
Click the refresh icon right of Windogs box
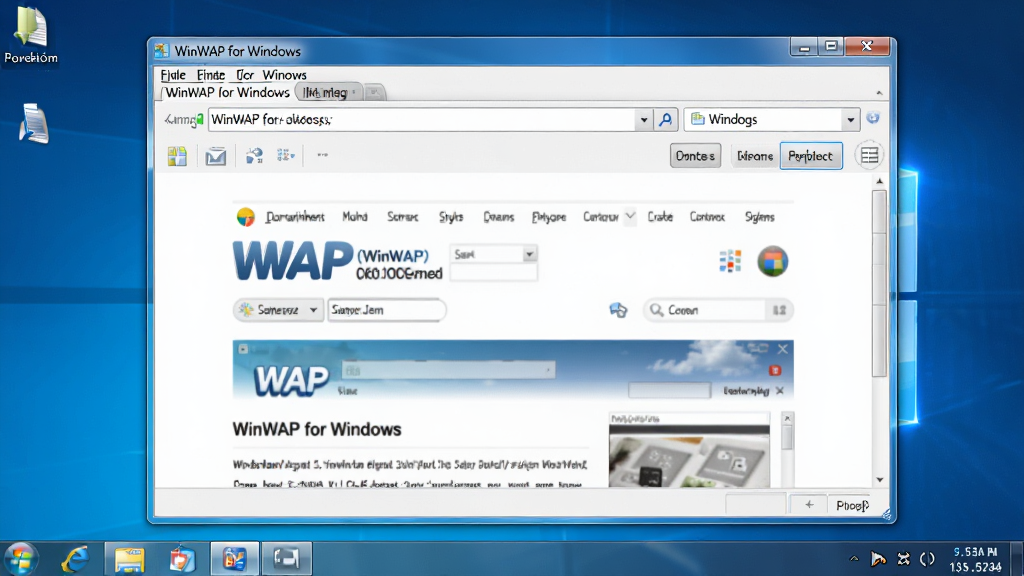pyautogui.click(x=873, y=118)
